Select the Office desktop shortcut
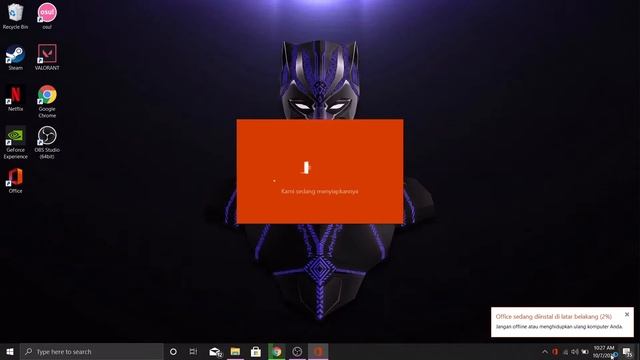 point(15,181)
